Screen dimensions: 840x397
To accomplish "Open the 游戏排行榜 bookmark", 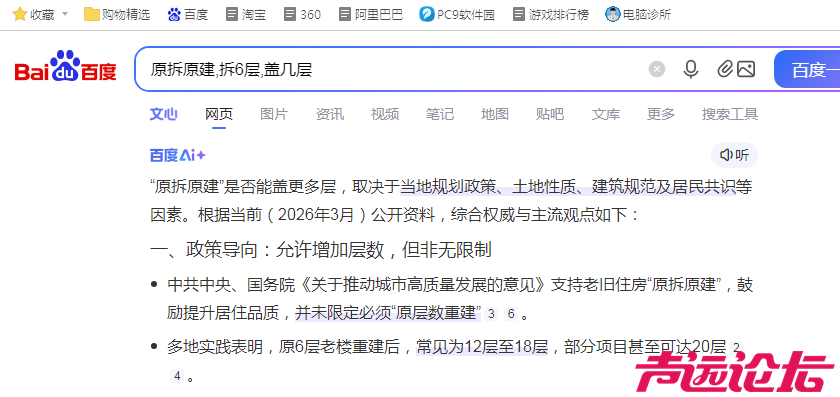I will 551,14.
